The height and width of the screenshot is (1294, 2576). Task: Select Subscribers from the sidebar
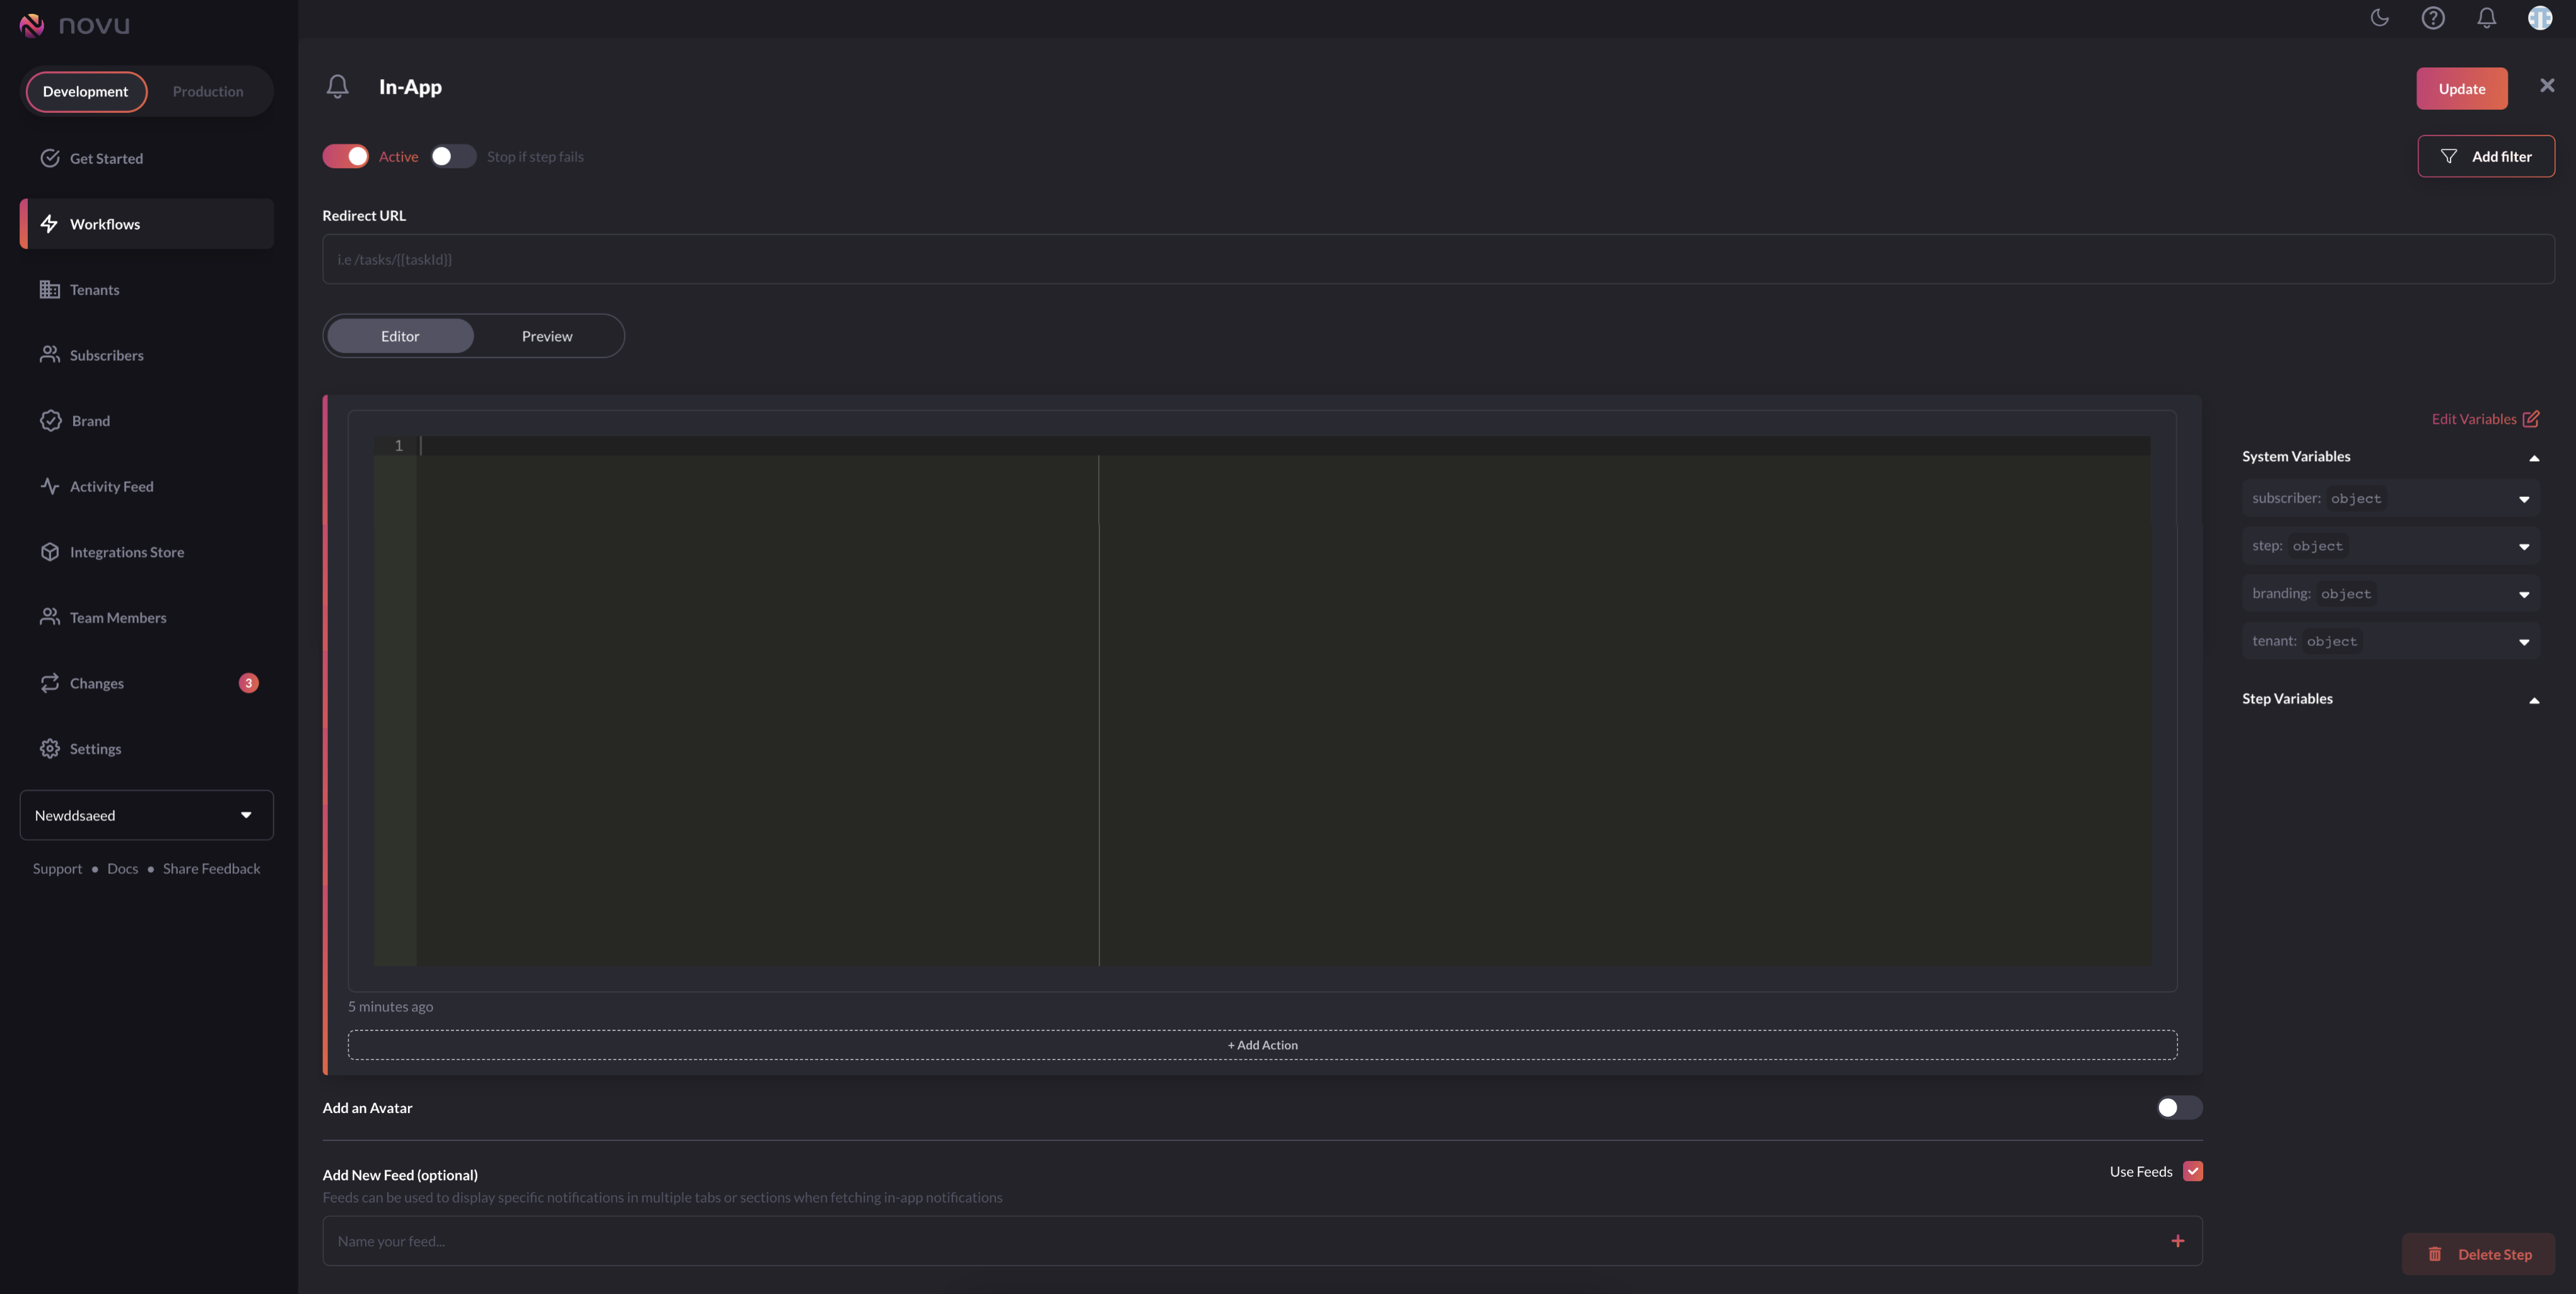(107, 354)
